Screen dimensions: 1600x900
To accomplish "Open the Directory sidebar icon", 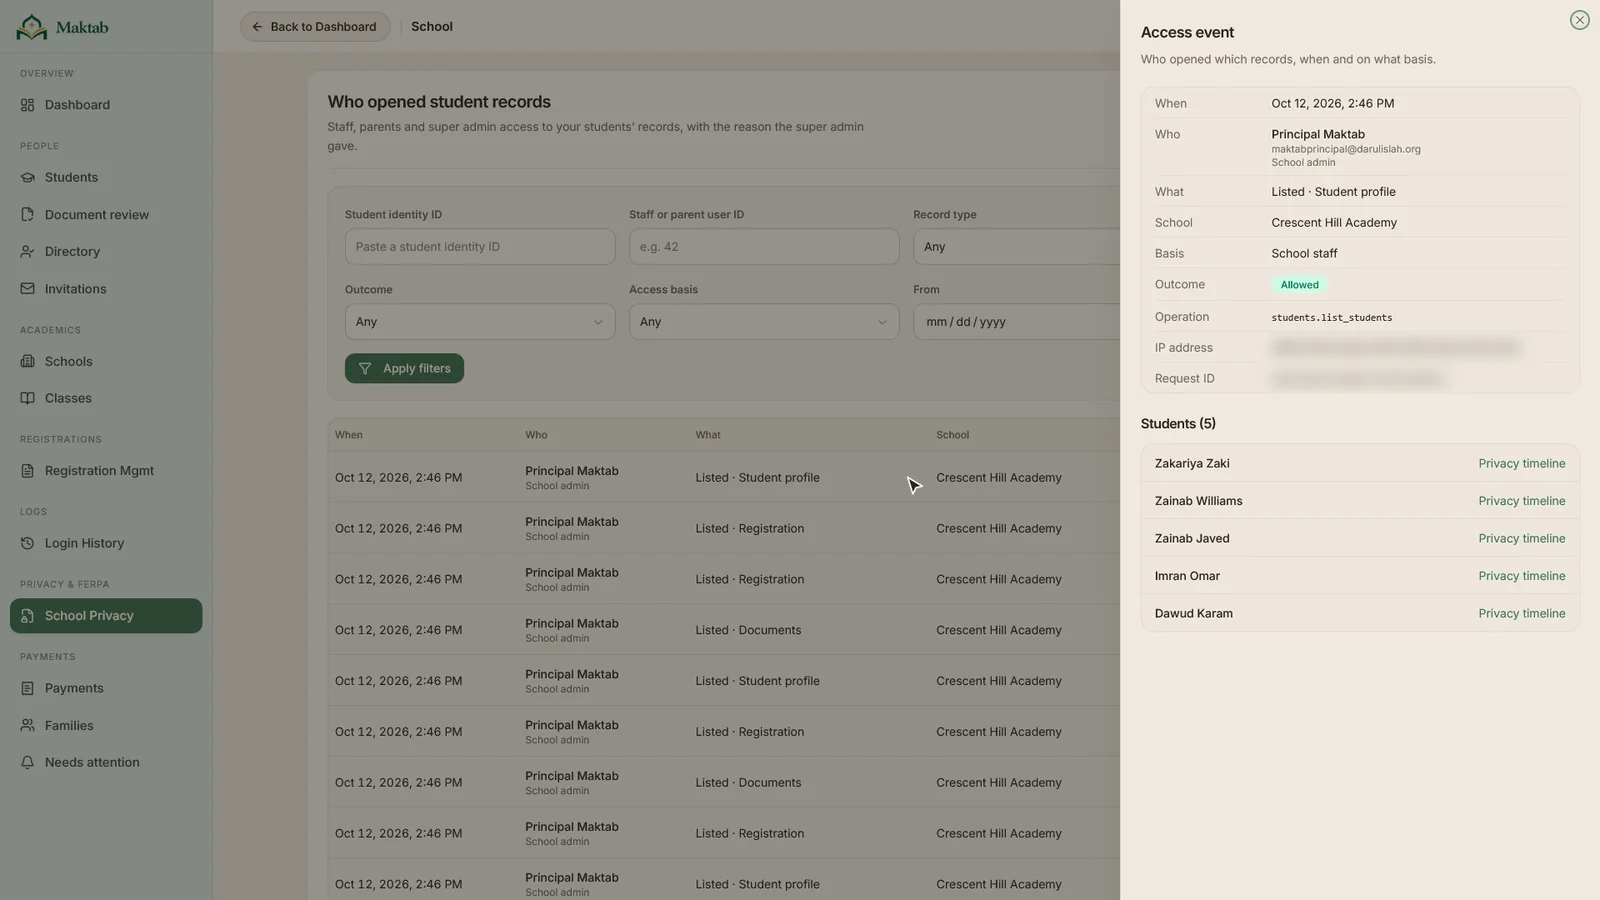I will click(x=27, y=252).
